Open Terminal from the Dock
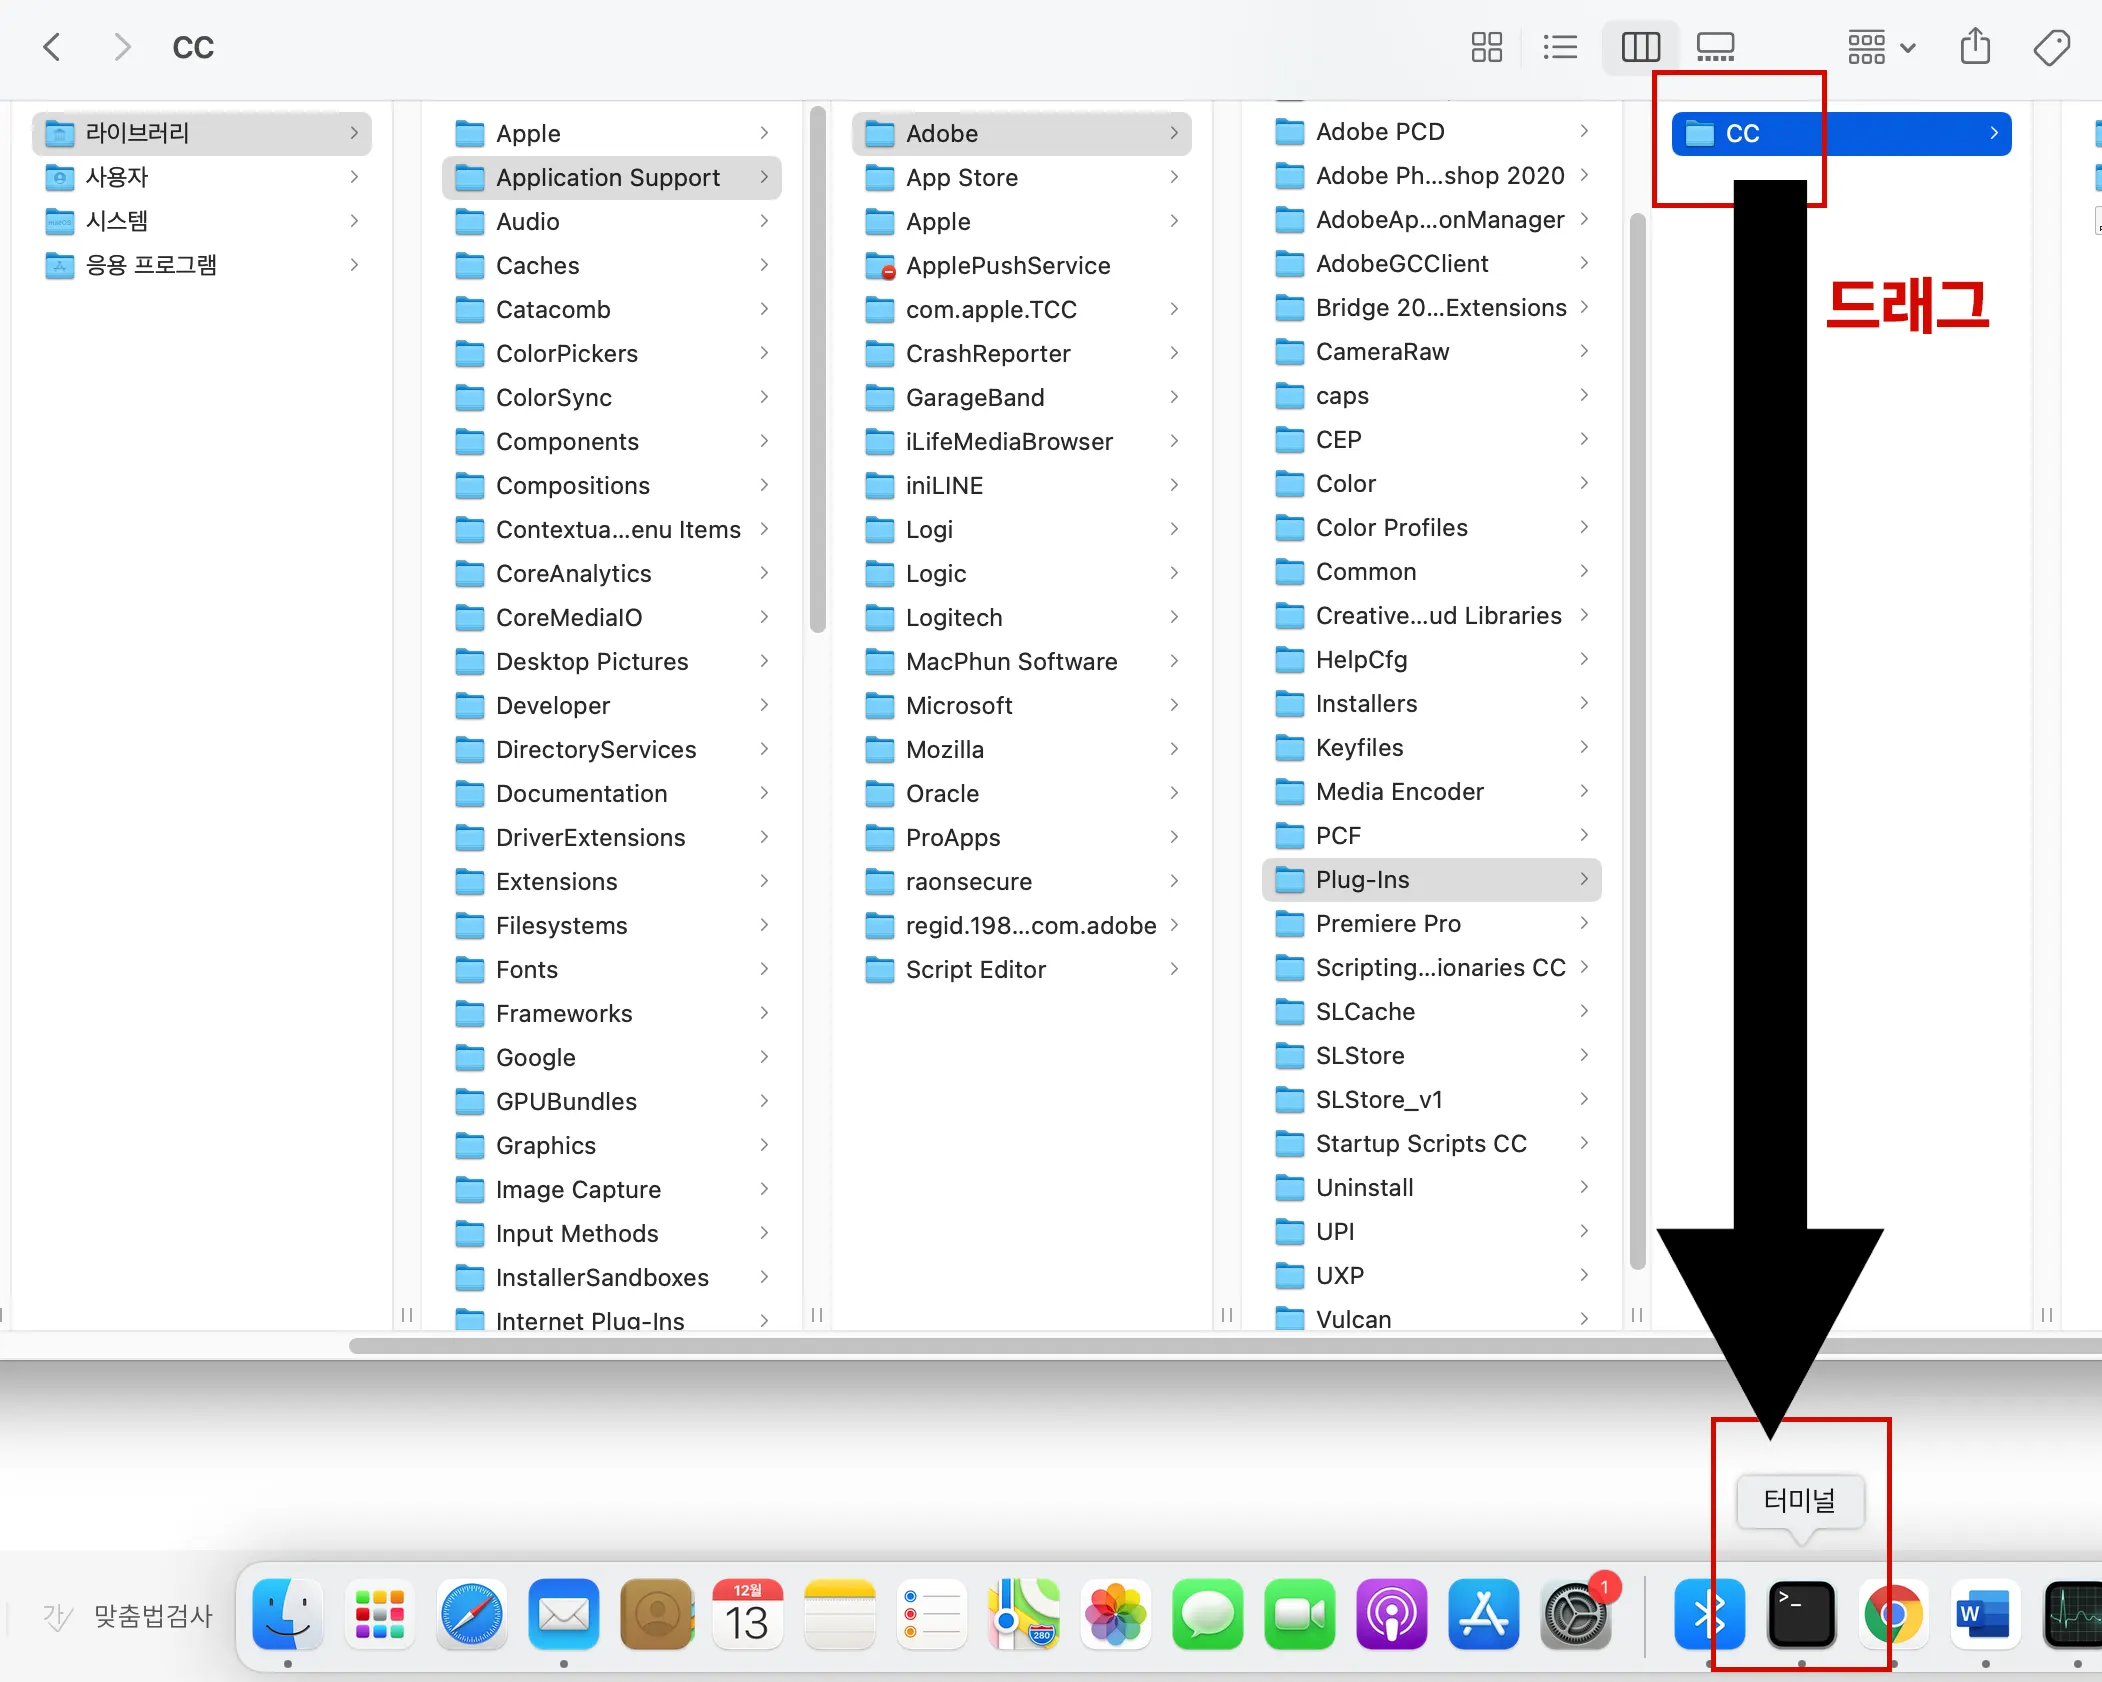This screenshot has width=2102, height=1682. tap(1801, 1614)
